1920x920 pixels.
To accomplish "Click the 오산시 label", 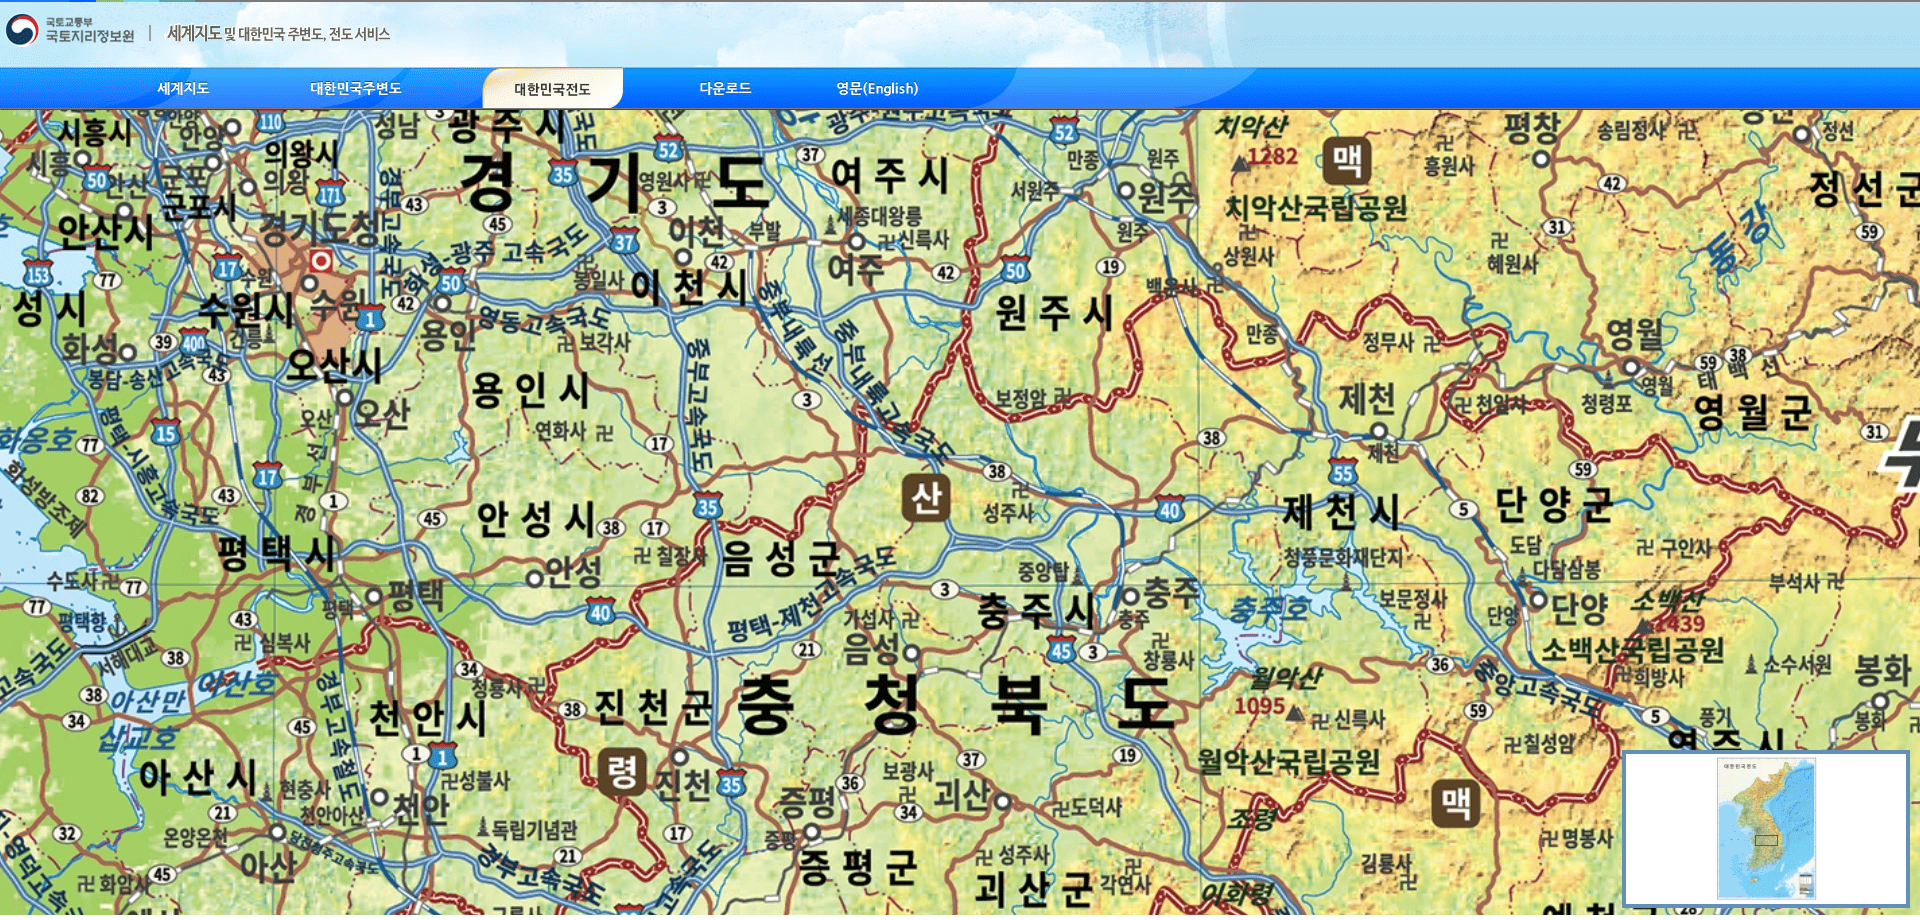I will click(333, 365).
